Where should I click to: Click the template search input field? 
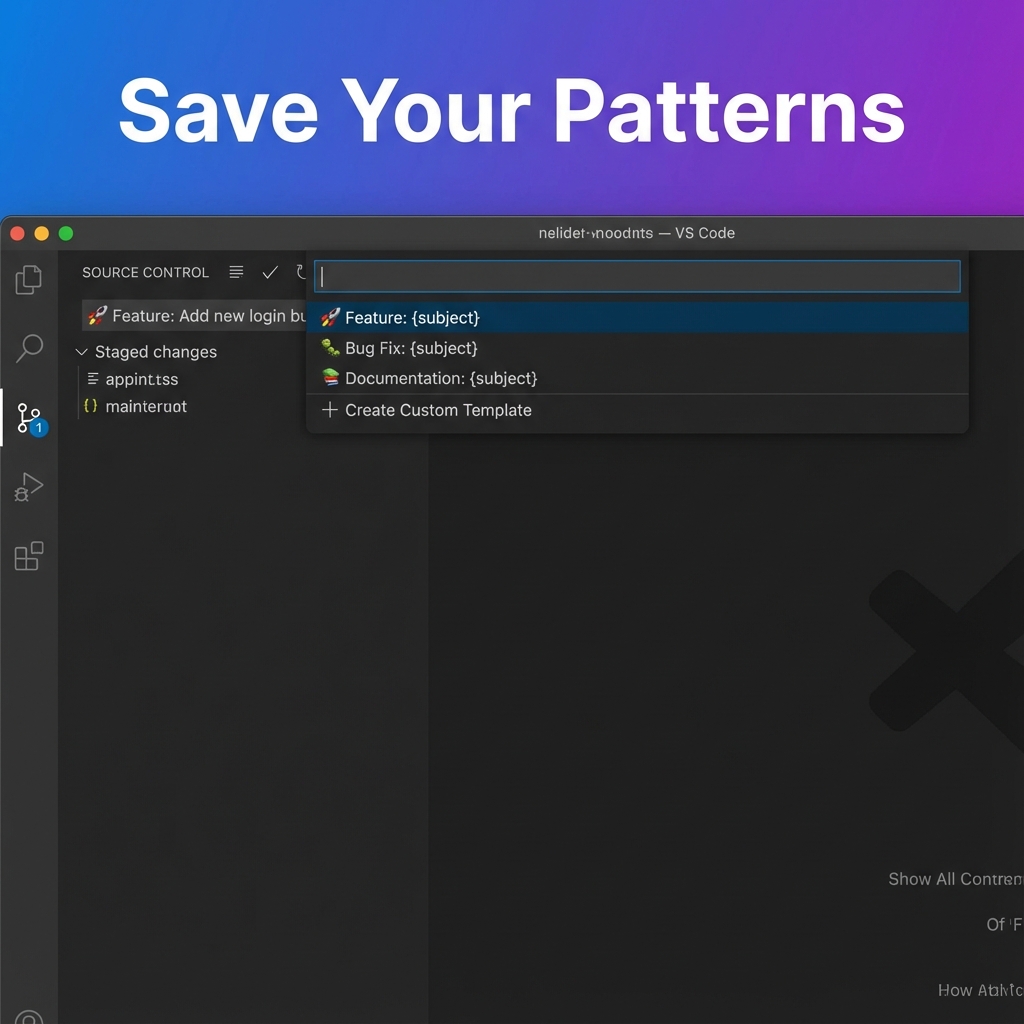[637, 276]
